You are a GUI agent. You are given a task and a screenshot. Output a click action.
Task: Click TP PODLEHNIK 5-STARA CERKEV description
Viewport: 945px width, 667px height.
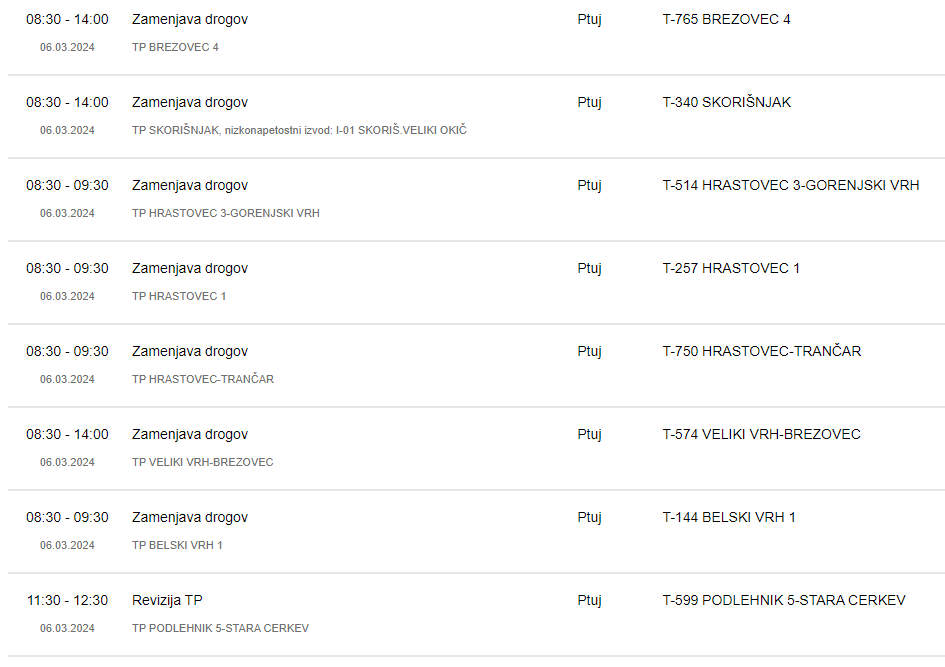tap(220, 628)
